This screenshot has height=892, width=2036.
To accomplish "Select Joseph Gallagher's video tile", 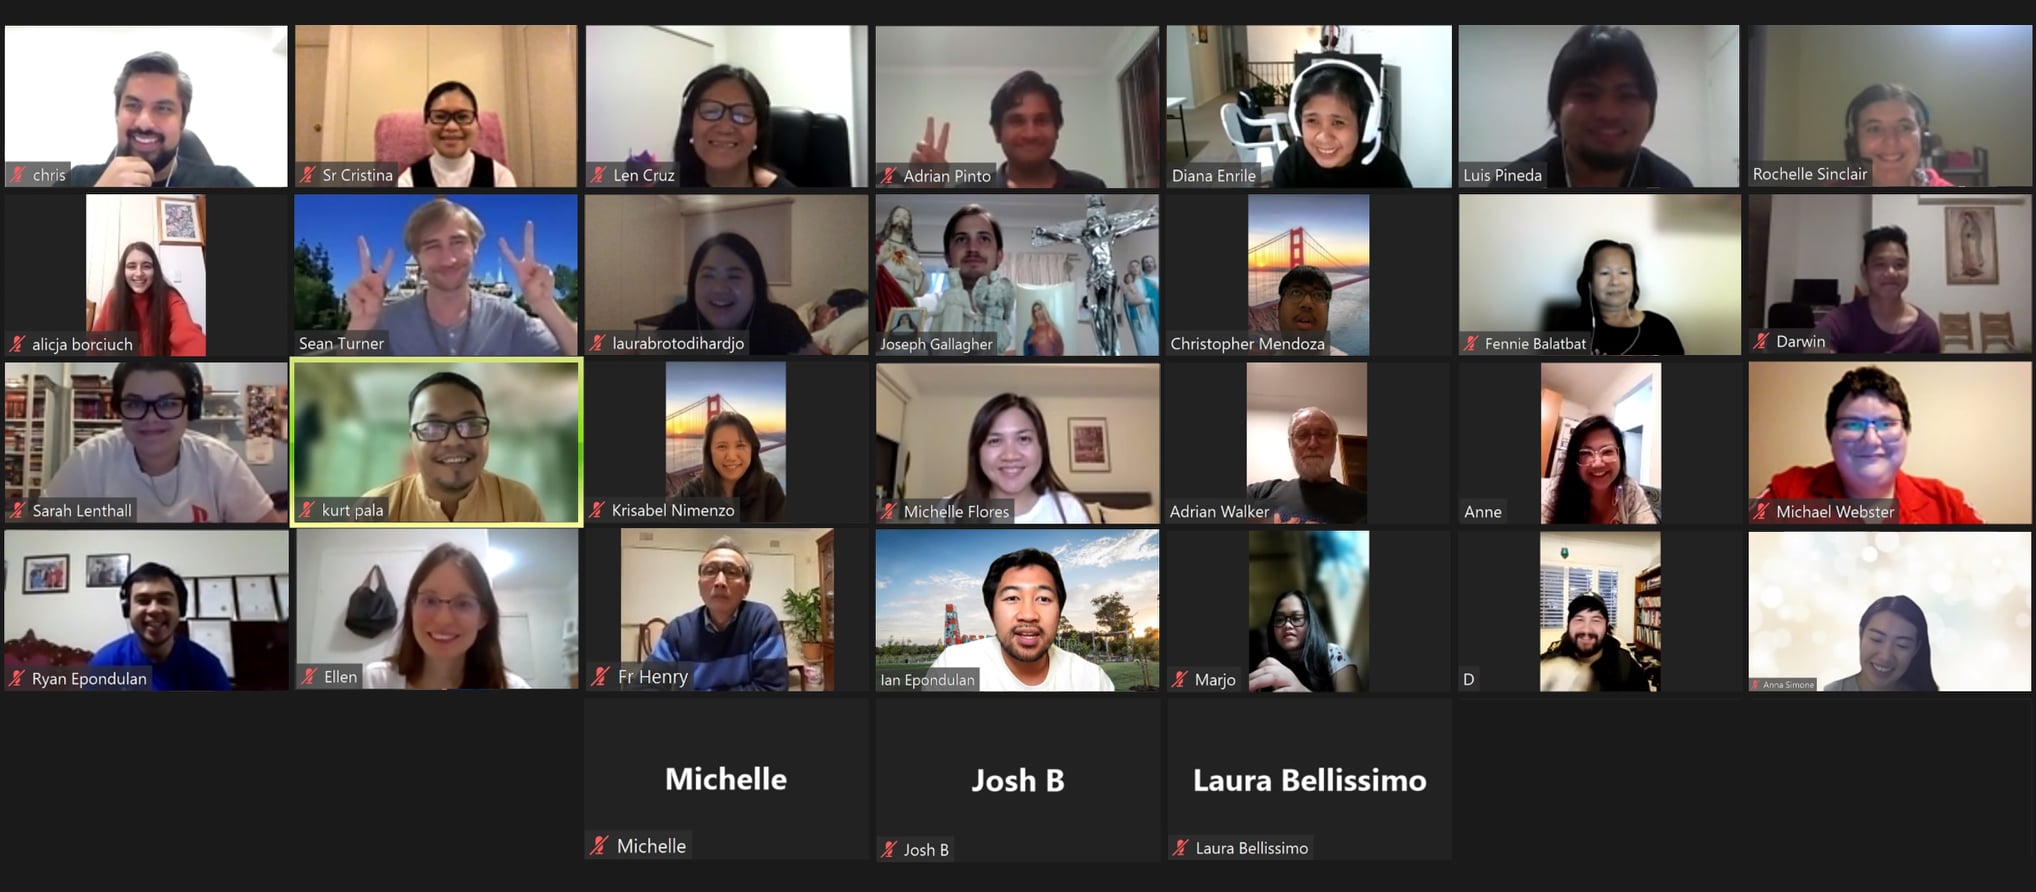I will coord(1017,274).
